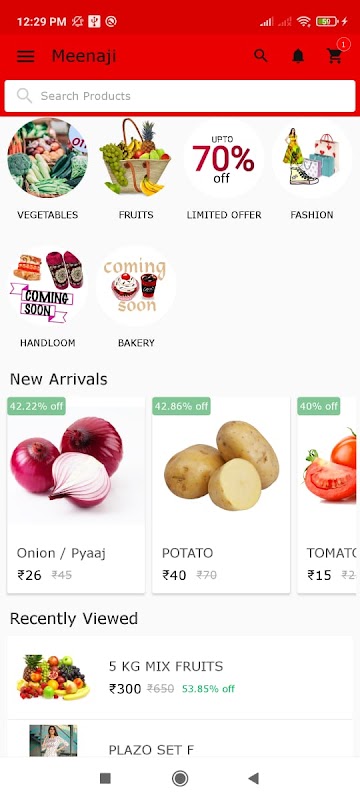Screen dimensions: 360x800
Task: Open the Fashion category icon
Action: click(312, 158)
